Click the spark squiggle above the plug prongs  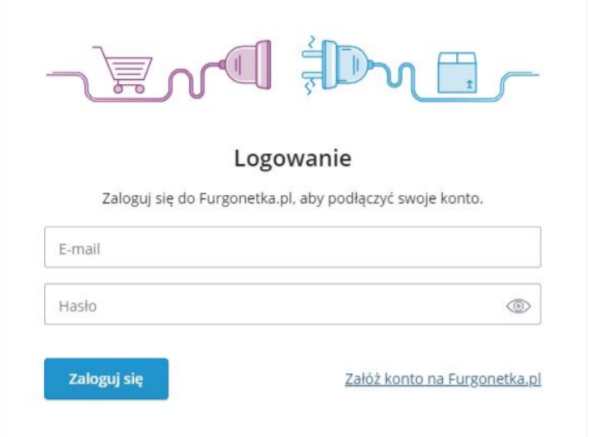tap(312, 42)
